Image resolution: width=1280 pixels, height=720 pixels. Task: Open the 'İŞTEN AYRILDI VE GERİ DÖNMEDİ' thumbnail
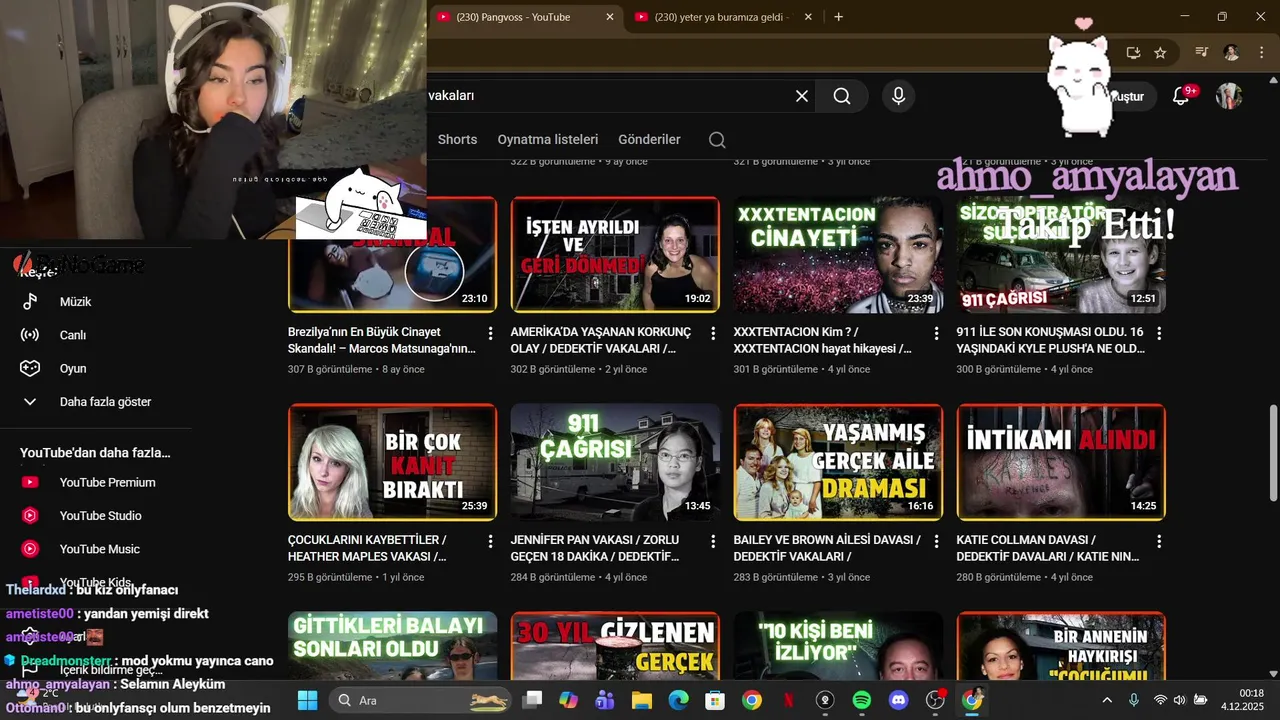(615, 255)
